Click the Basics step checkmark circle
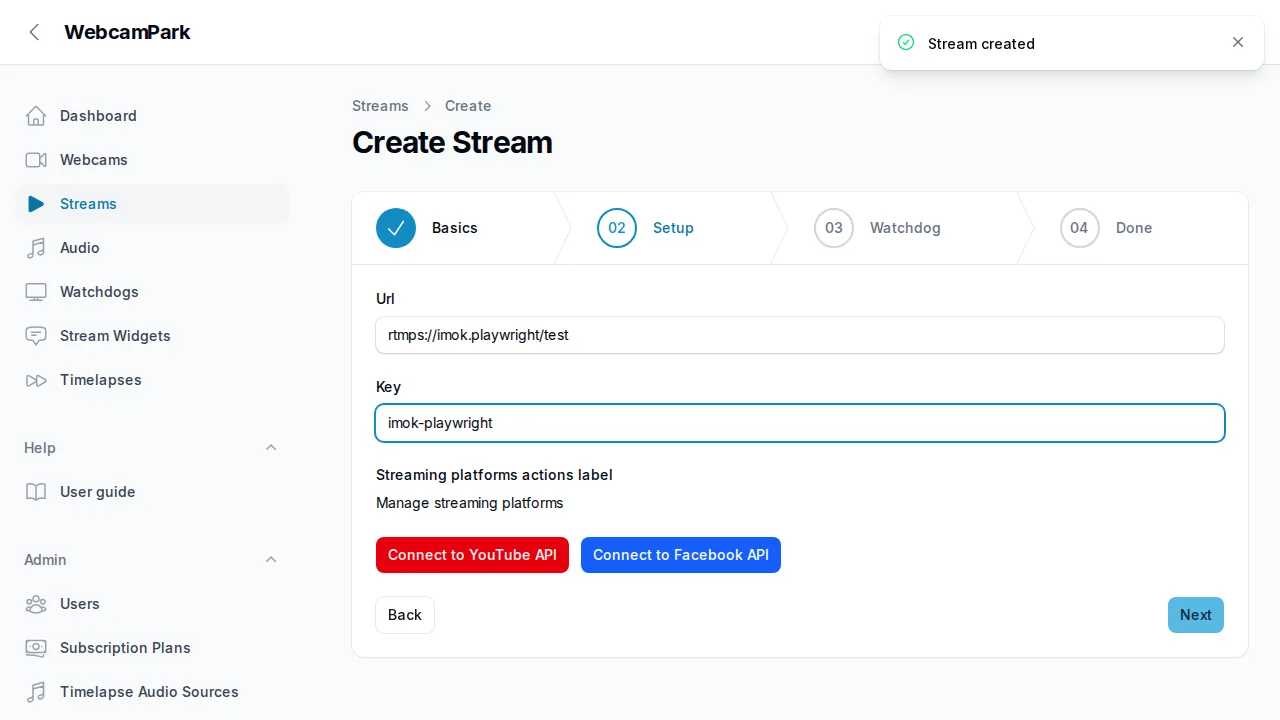The height and width of the screenshot is (720, 1280). 396,228
